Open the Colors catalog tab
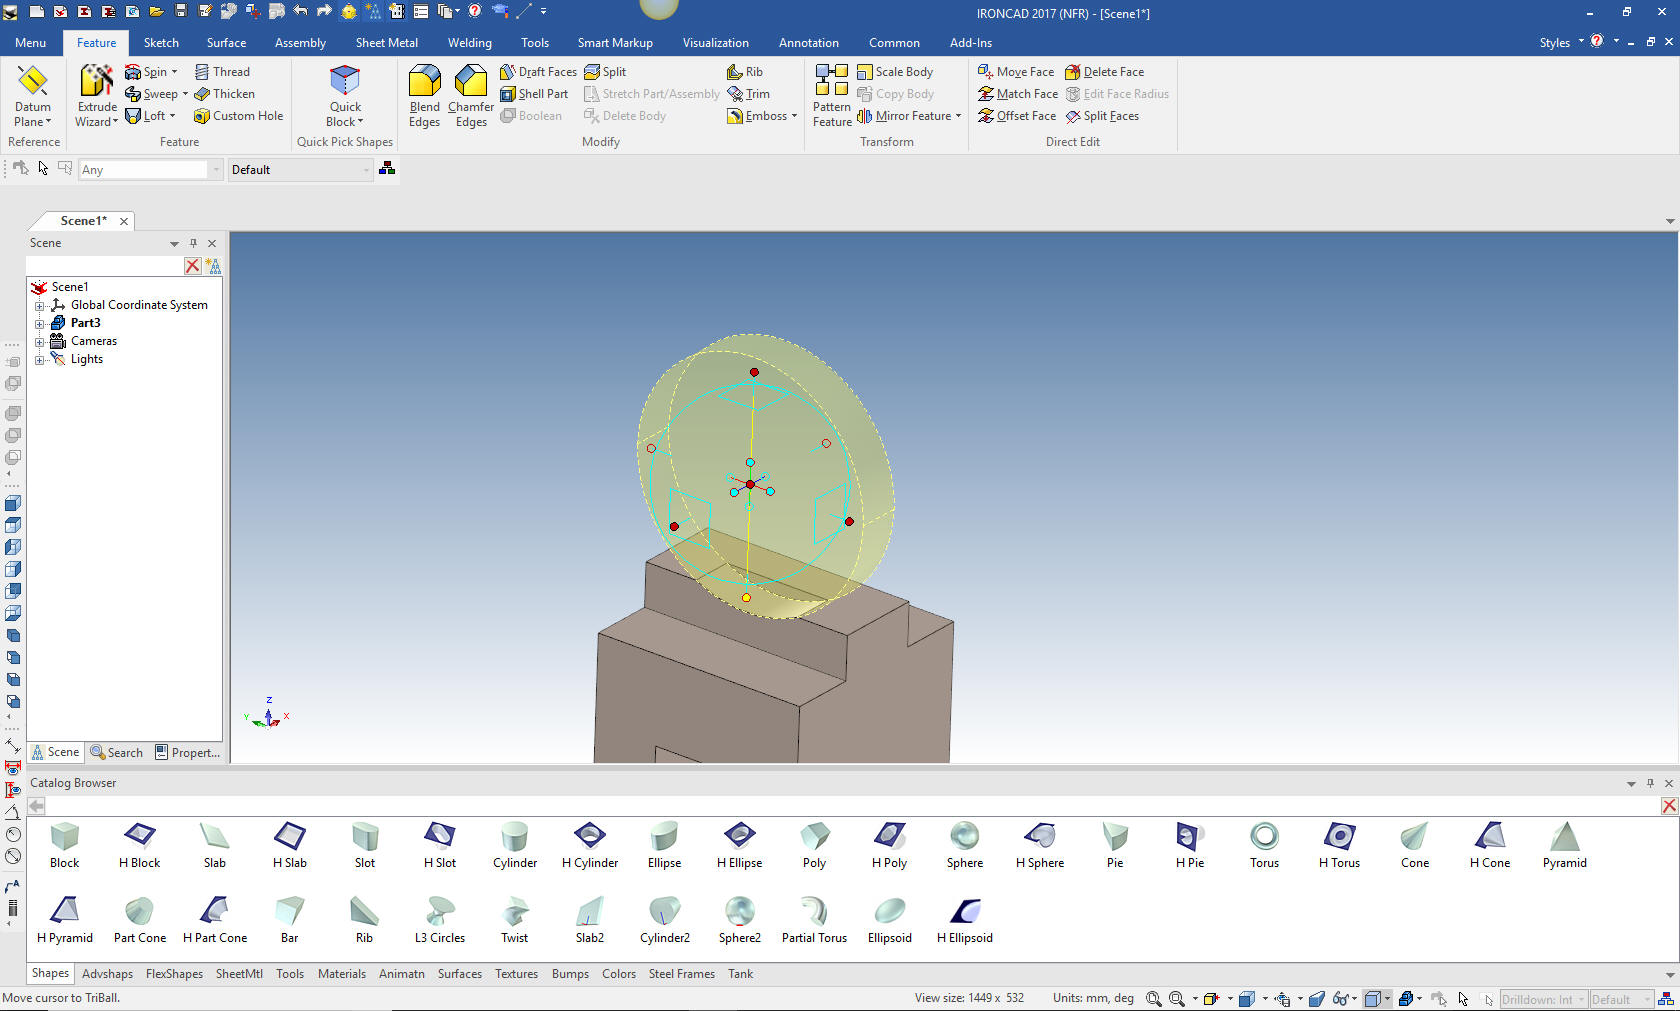The height and width of the screenshot is (1011, 1680). tap(618, 974)
